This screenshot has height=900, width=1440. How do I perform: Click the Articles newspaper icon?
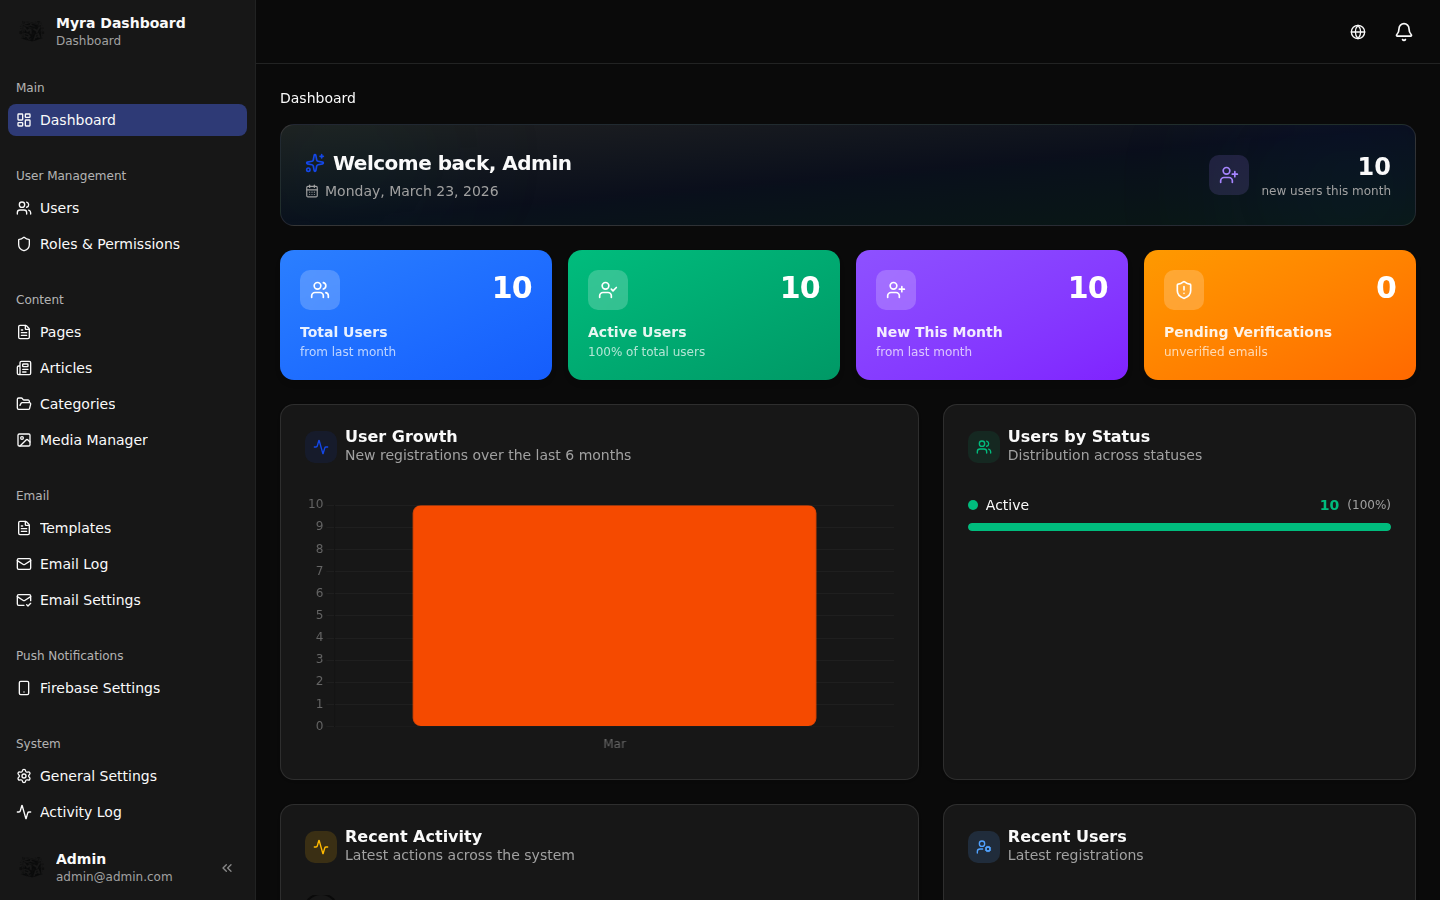click(24, 368)
